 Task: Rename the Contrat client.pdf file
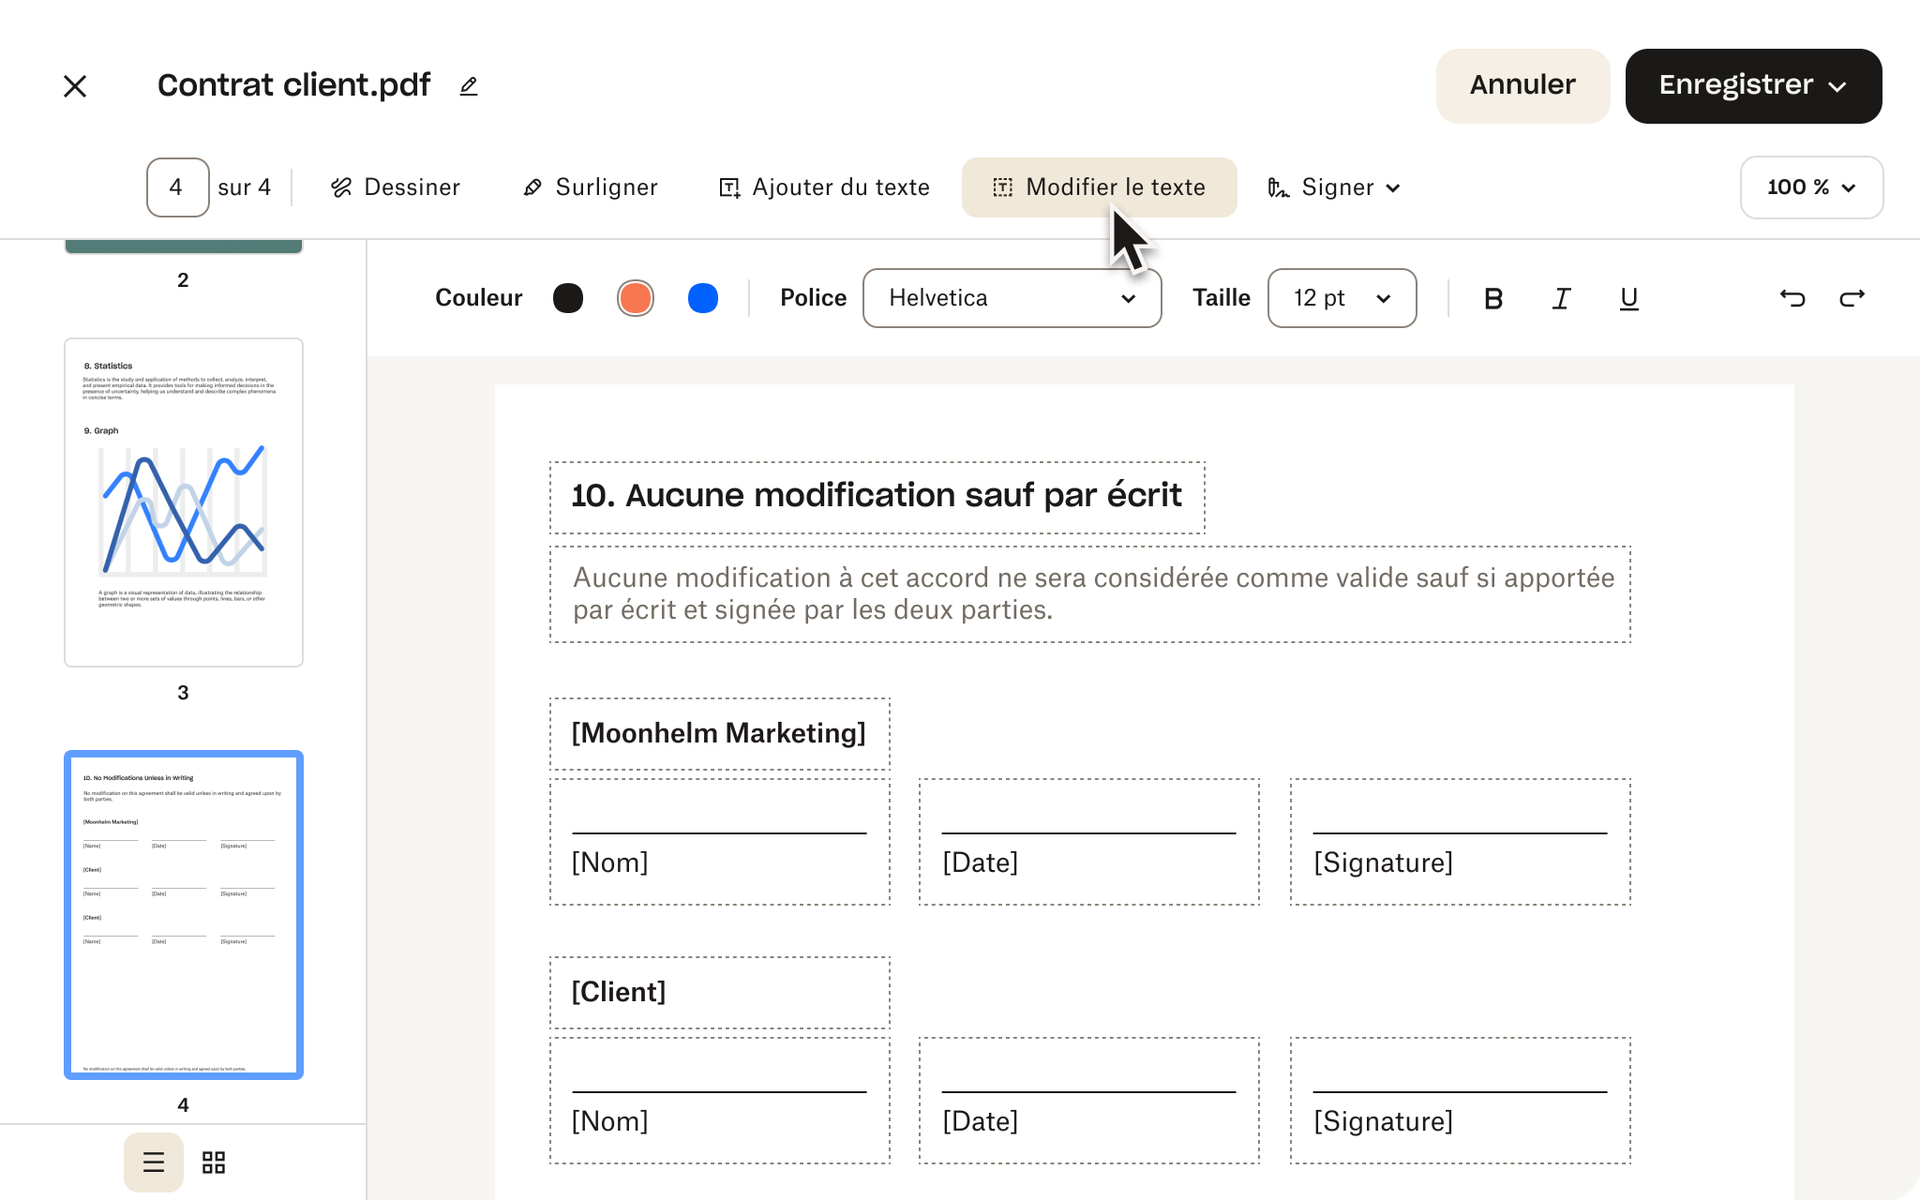click(x=467, y=86)
